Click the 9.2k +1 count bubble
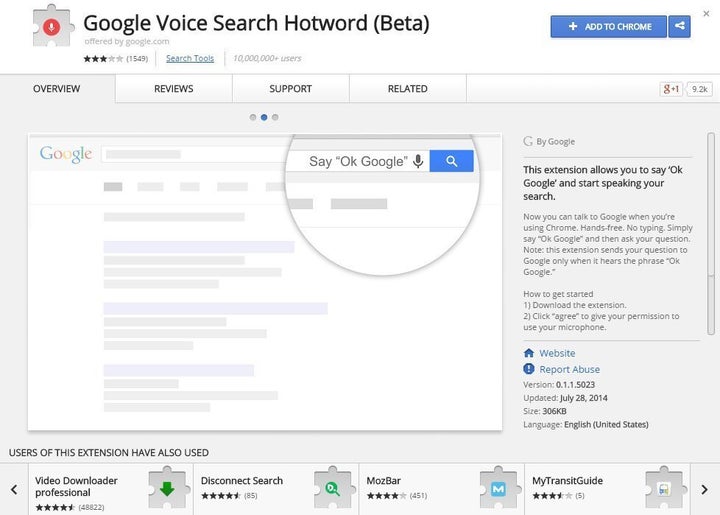This screenshot has height=515, width=720. 699,89
